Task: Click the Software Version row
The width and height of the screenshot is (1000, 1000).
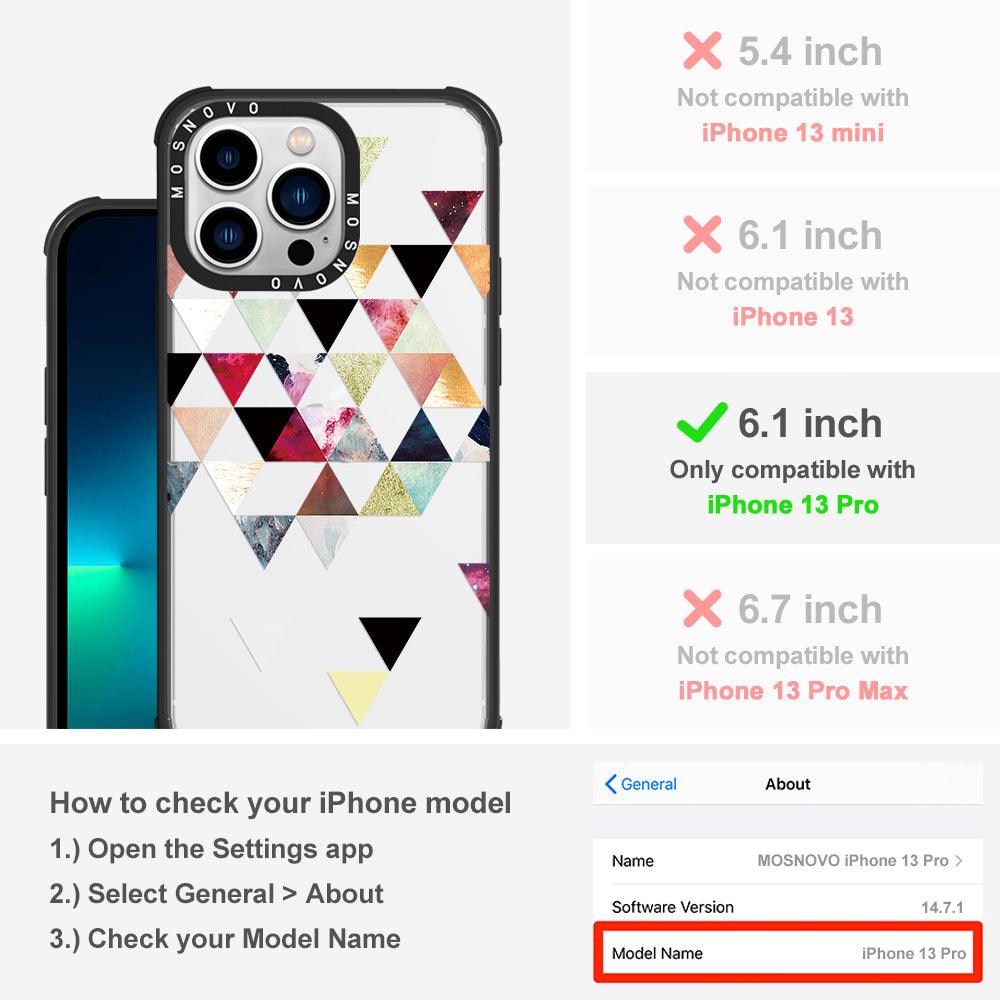Action: (x=788, y=907)
